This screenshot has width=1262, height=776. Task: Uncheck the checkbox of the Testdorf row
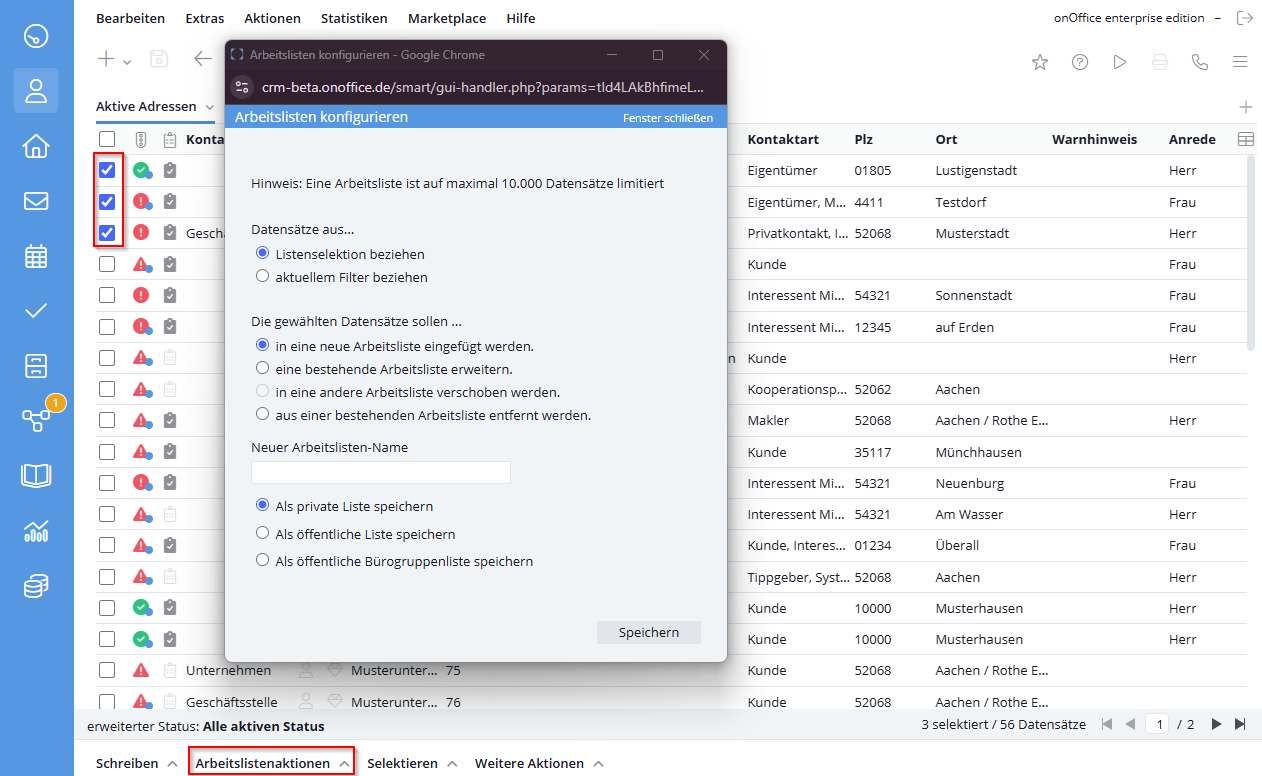coord(107,202)
